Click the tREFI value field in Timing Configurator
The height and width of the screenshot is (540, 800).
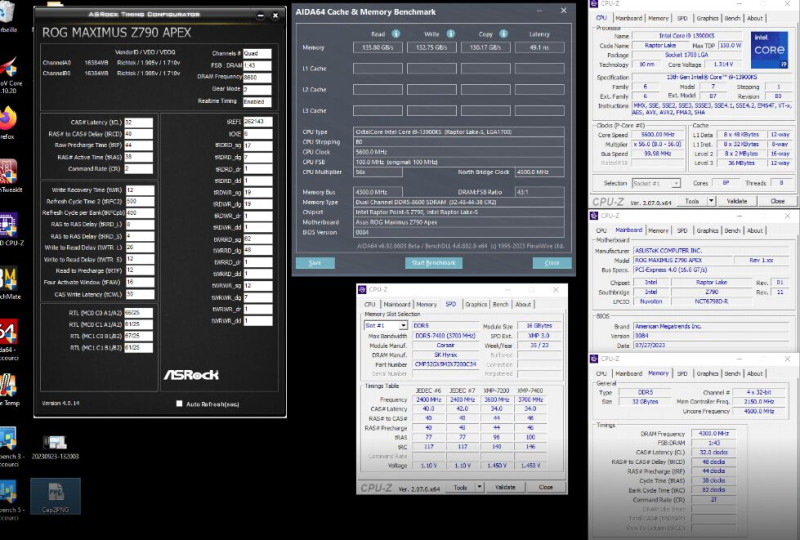tap(258, 121)
